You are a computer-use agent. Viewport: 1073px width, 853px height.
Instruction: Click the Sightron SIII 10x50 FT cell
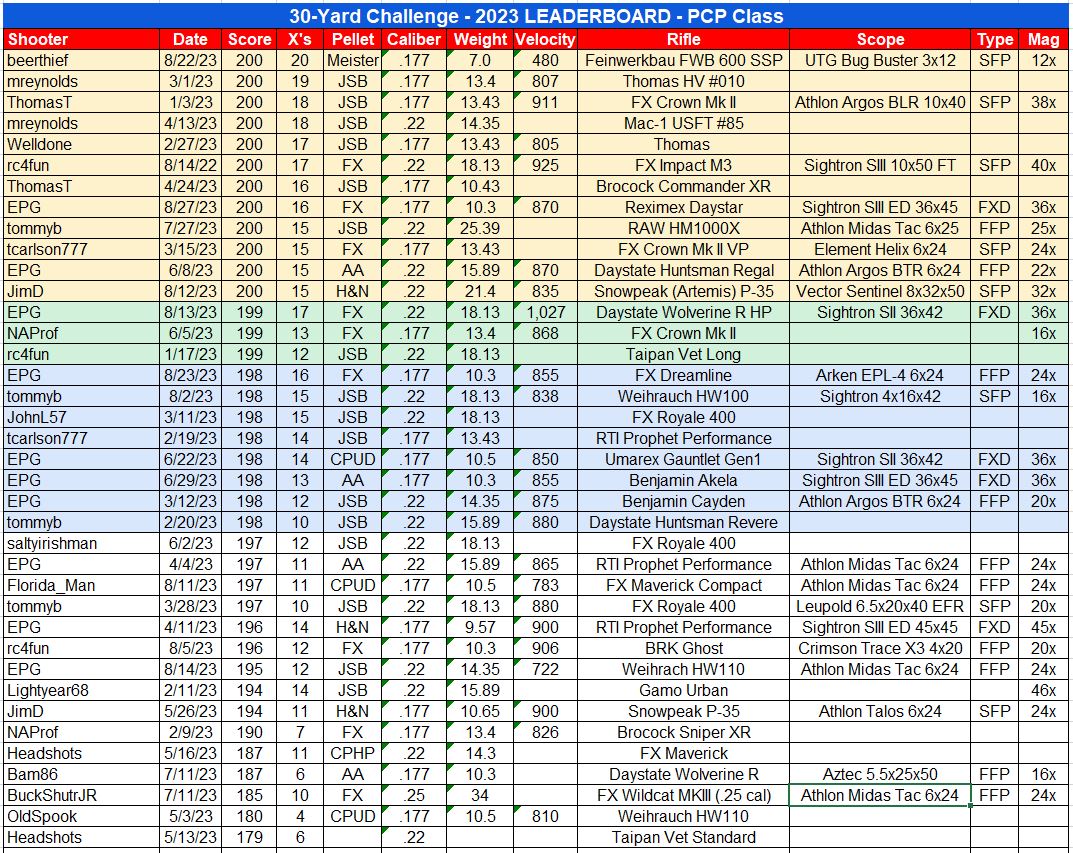point(880,166)
